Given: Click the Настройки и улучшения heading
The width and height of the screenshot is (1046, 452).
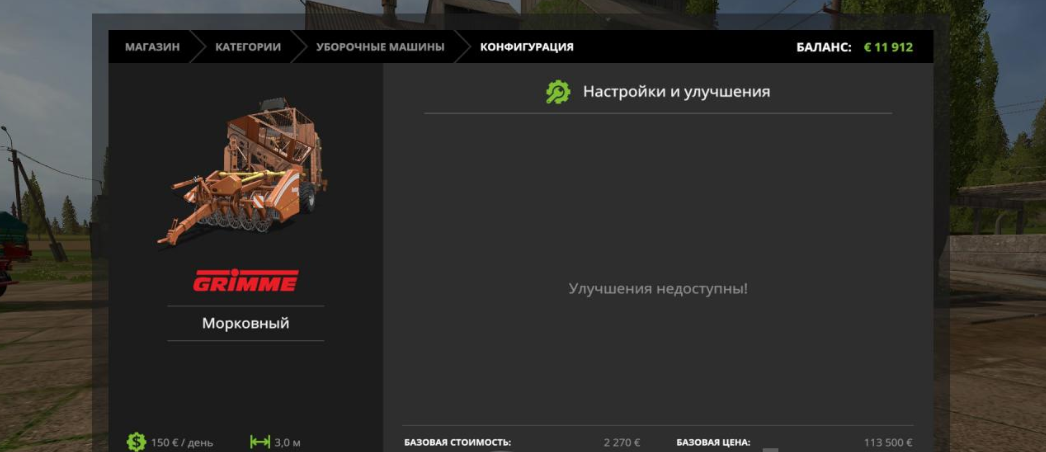Looking at the screenshot, I should click(x=676, y=92).
